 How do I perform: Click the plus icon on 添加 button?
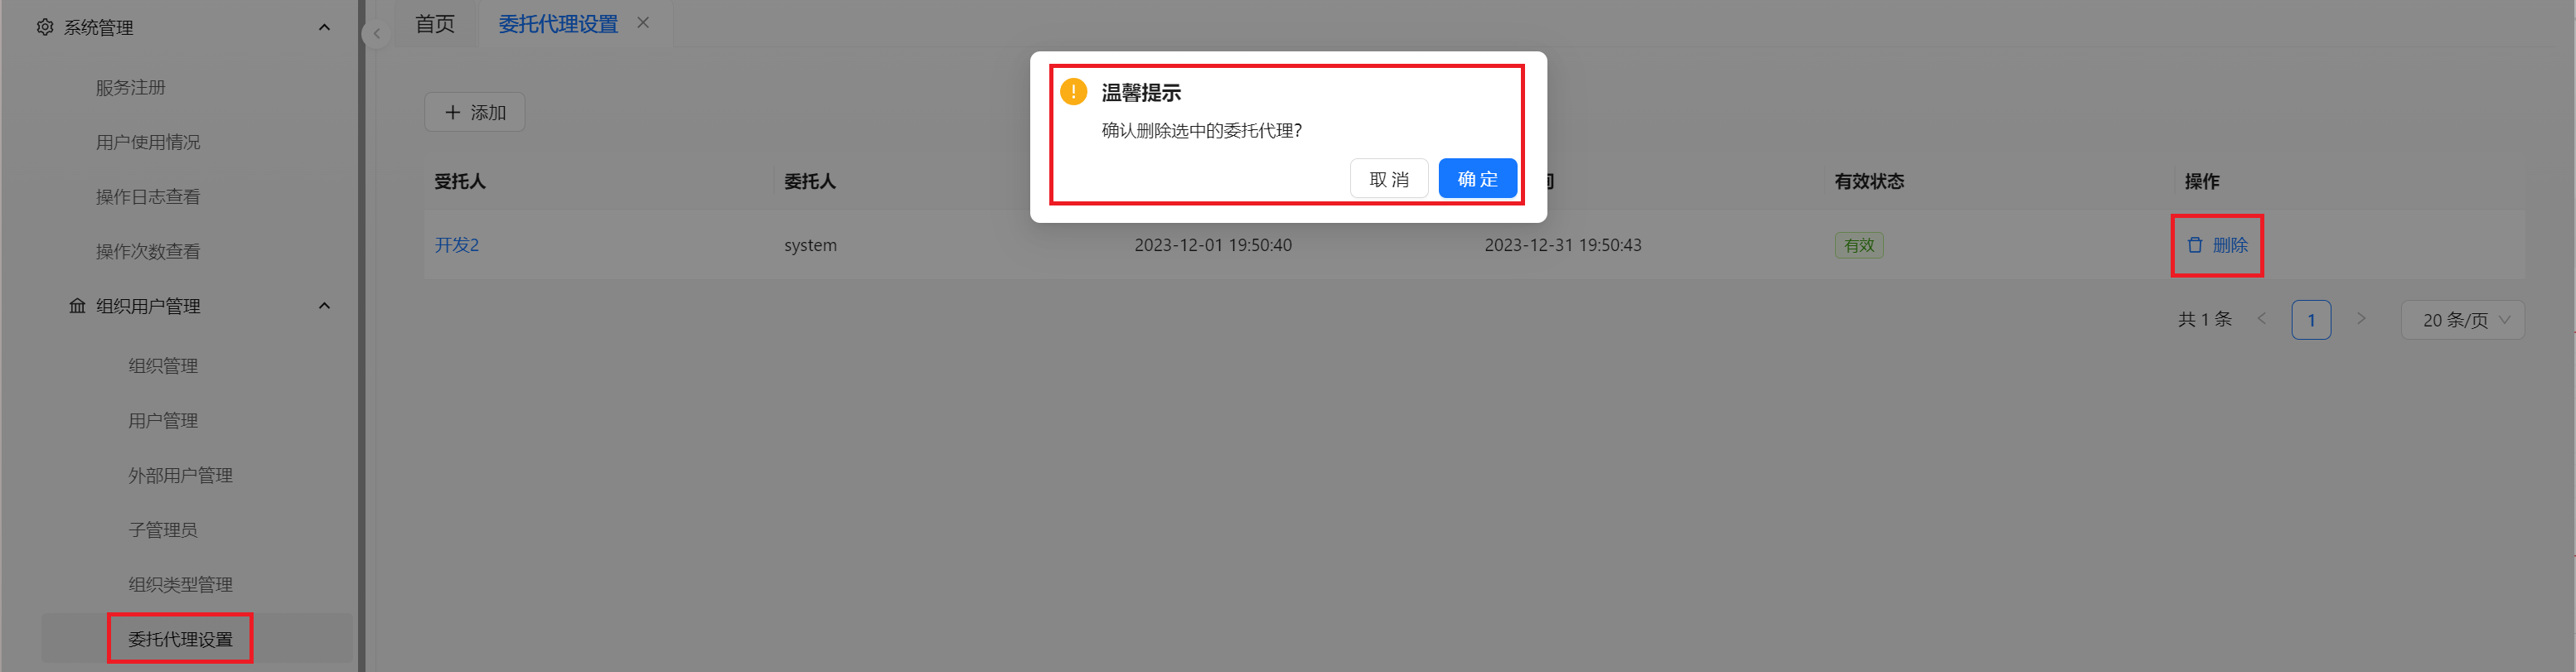click(x=452, y=112)
